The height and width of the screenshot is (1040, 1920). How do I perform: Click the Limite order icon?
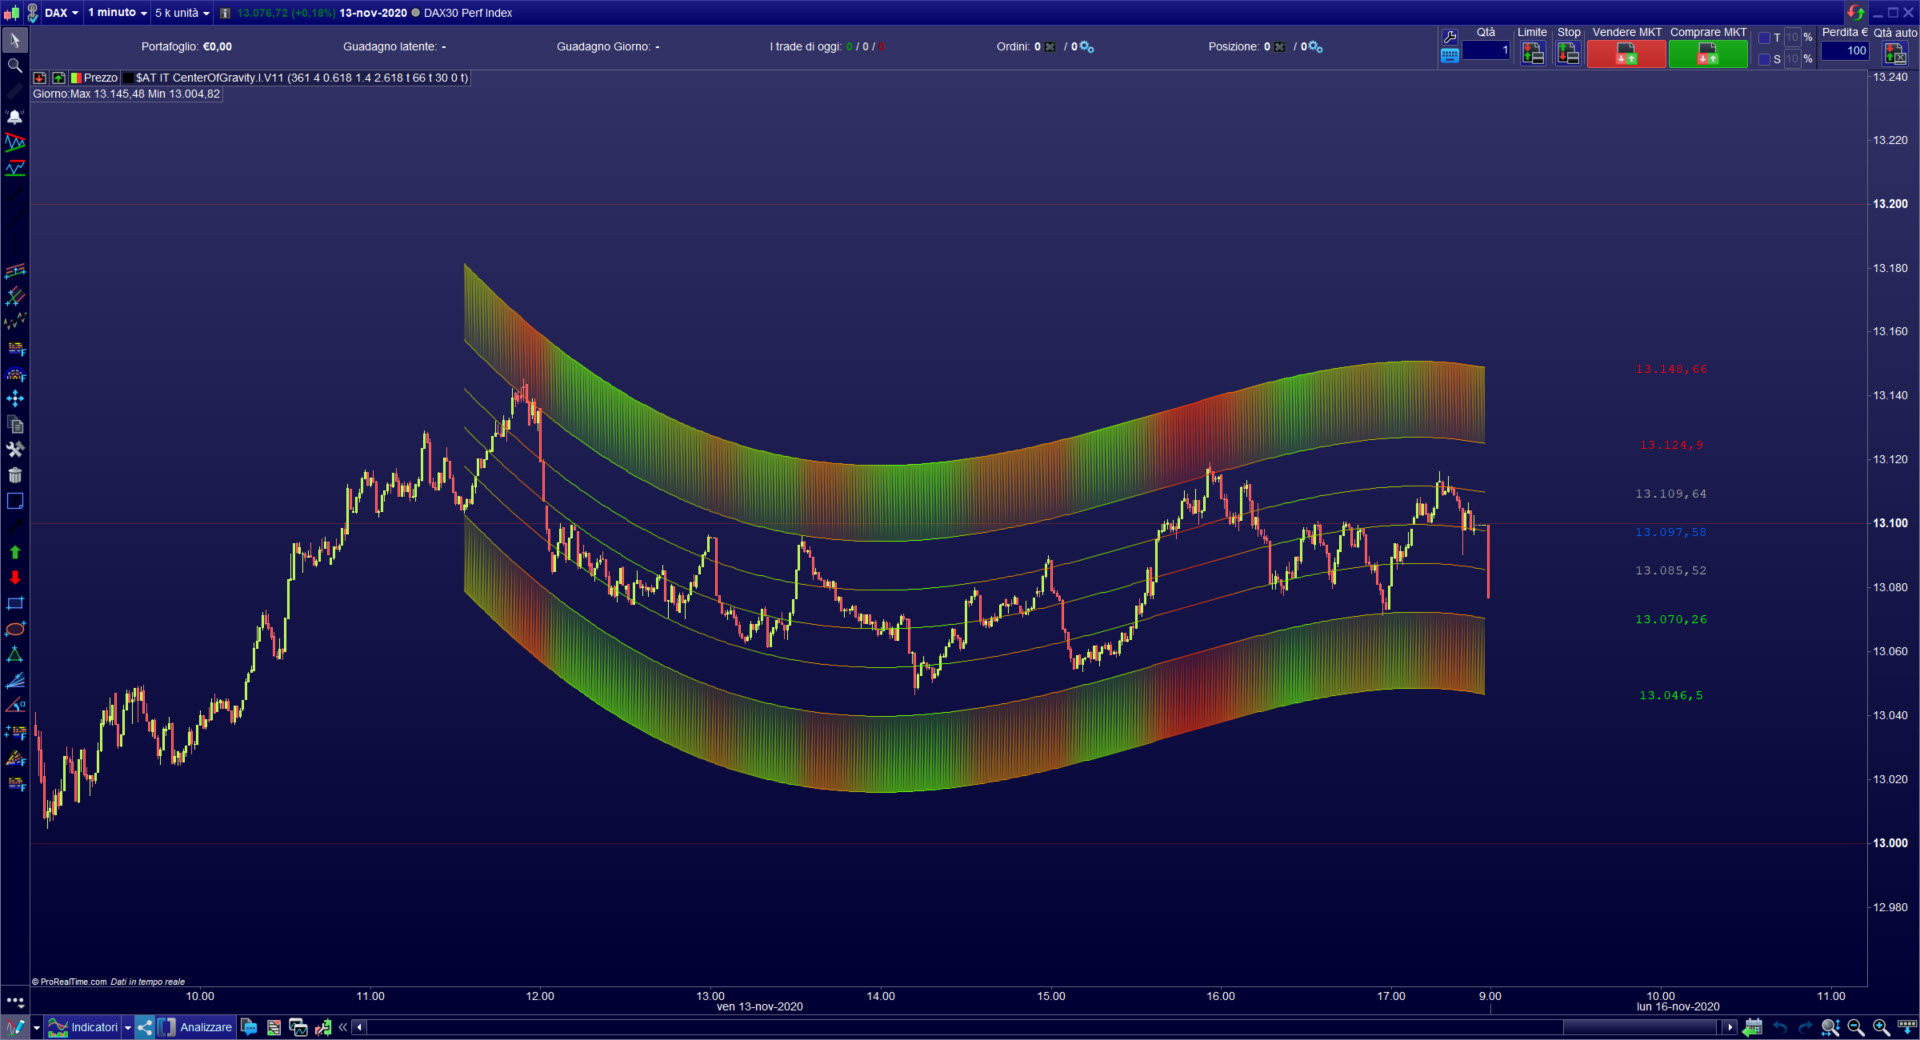point(1532,54)
